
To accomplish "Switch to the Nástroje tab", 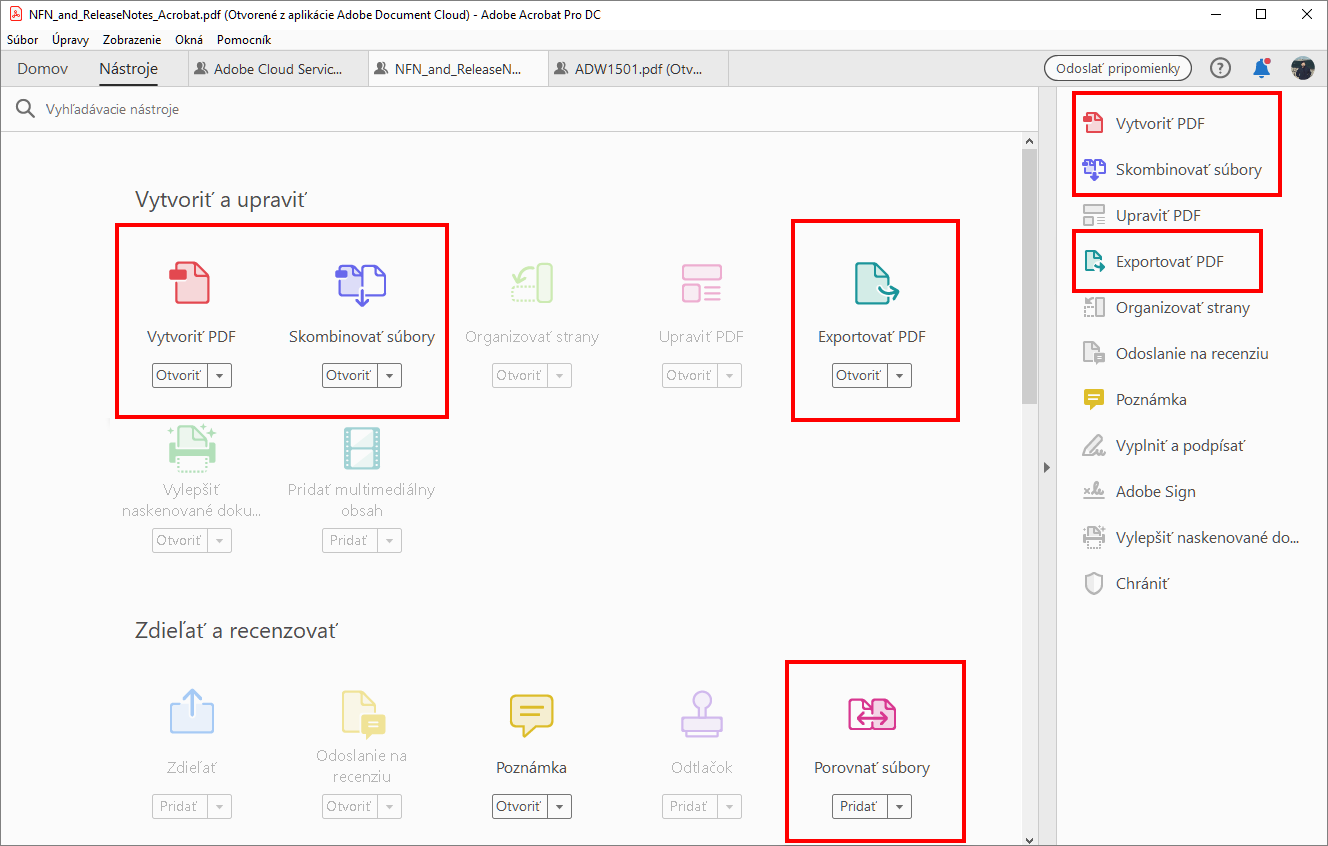I will coord(128,69).
